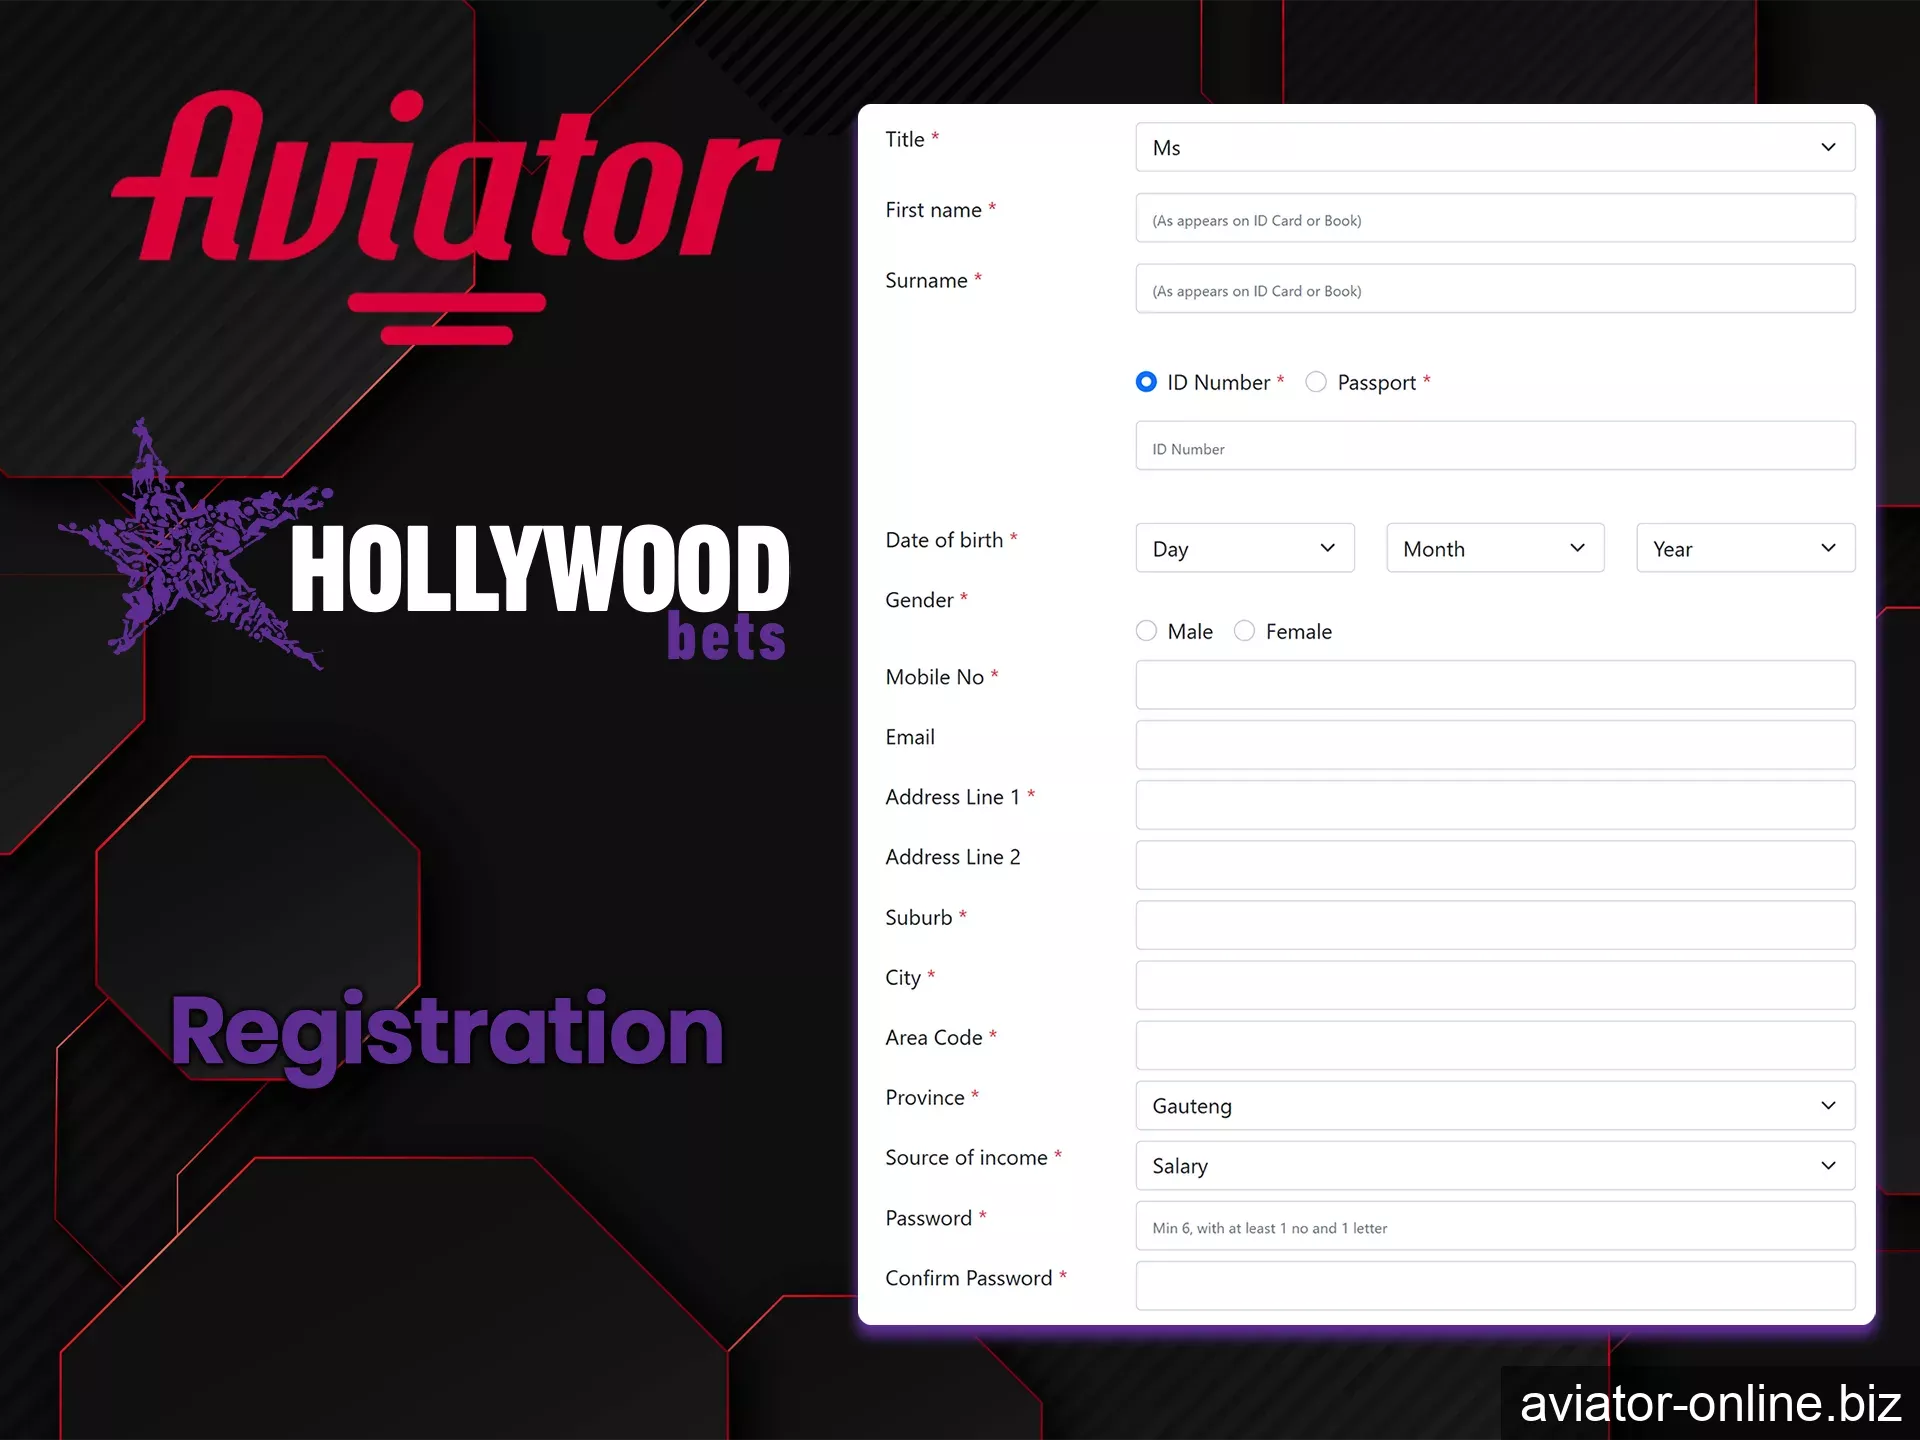
Task: Click the Source of income dropdown arrow
Action: click(1828, 1165)
